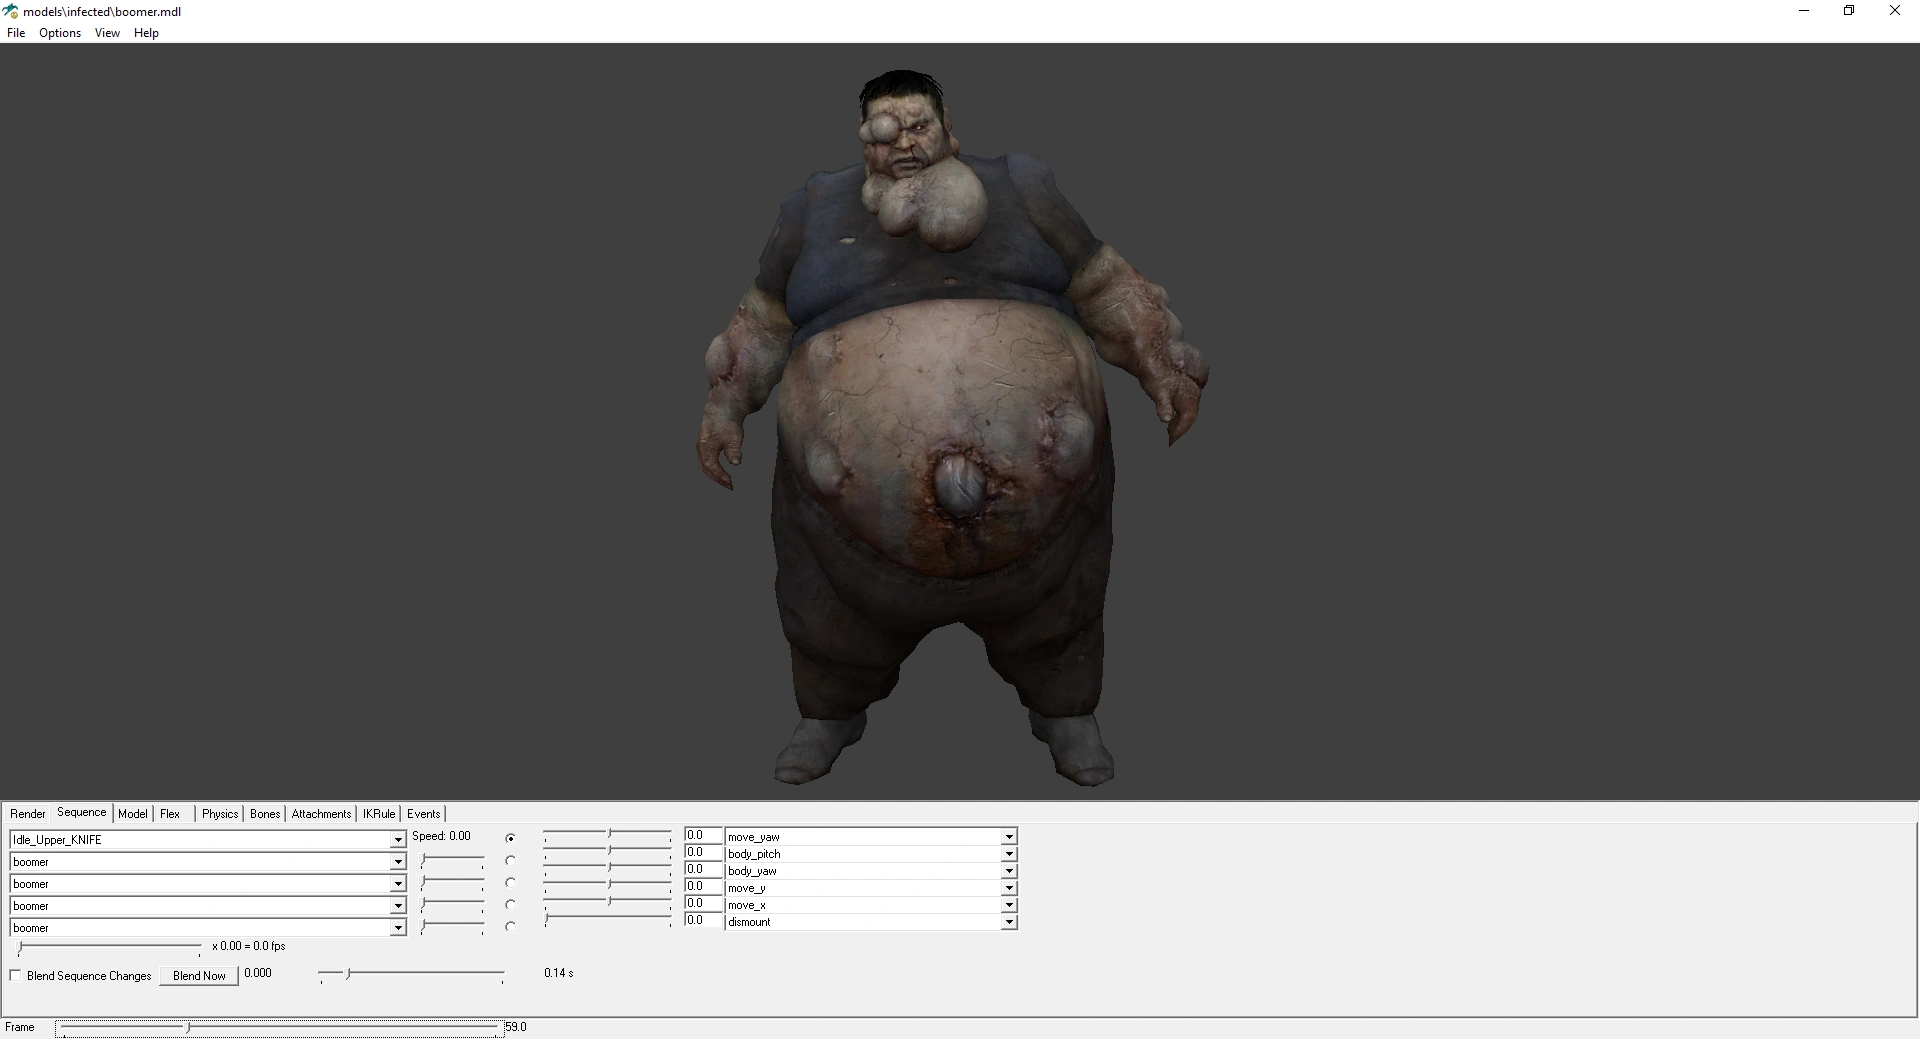The image size is (1920, 1039).
Task: Open the View menu
Action: pyautogui.click(x=107, y=33)
